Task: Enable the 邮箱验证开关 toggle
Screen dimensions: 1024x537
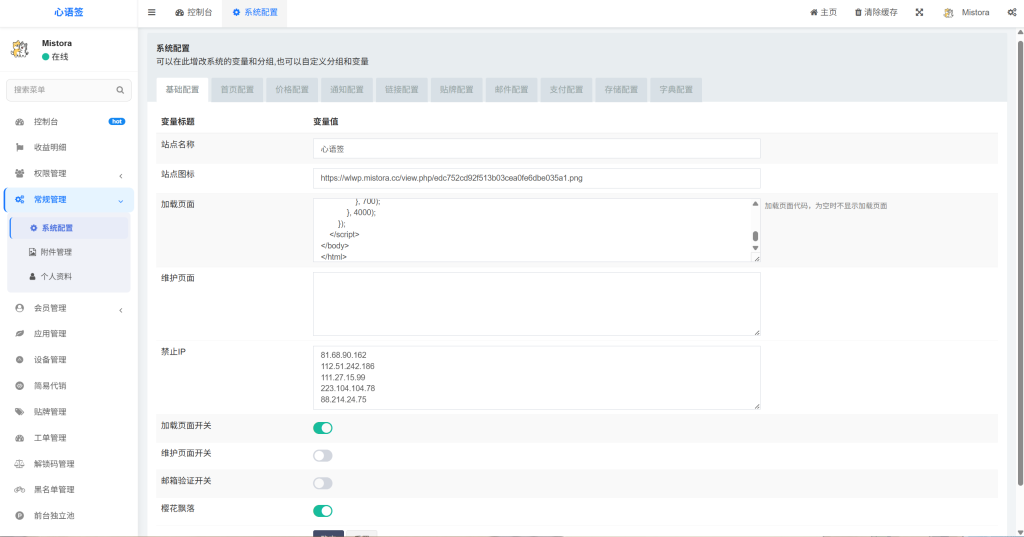Action: [323, 483]
